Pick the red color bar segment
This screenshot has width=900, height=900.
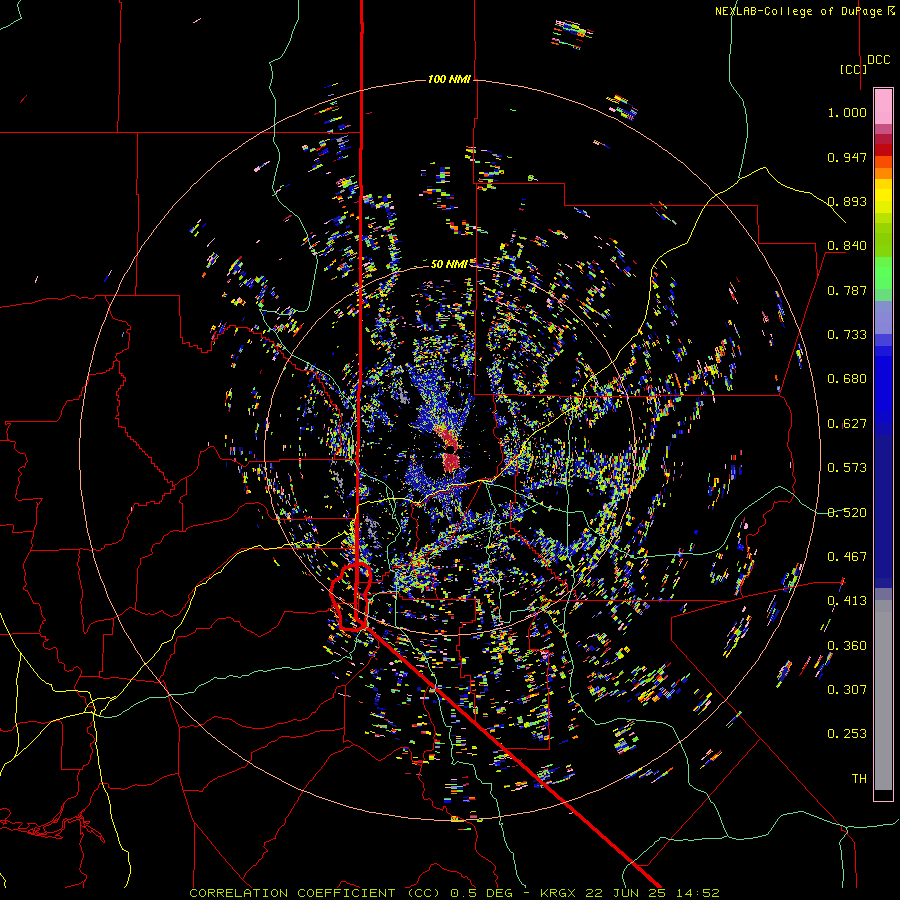pyautogui.click(x=883, y=150)
